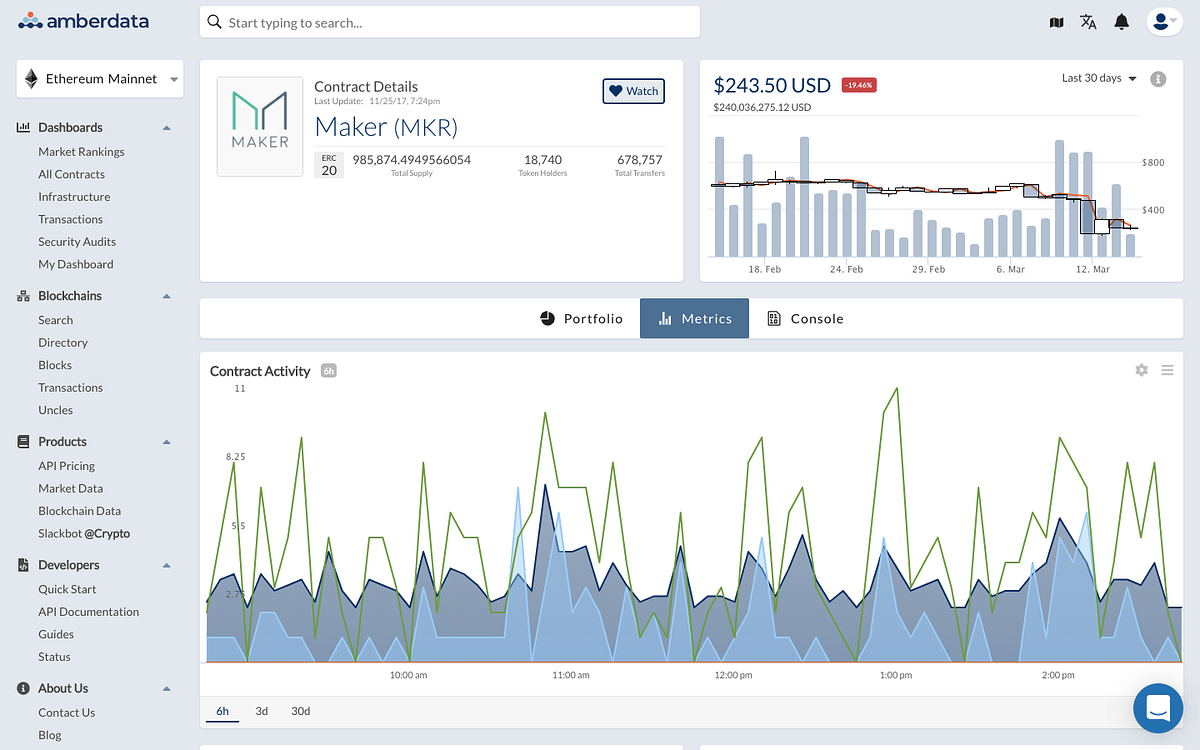Open API Documentation from the sidebar
The width and height of the screenshot is (1200, 750).
(x=88, y=611)
